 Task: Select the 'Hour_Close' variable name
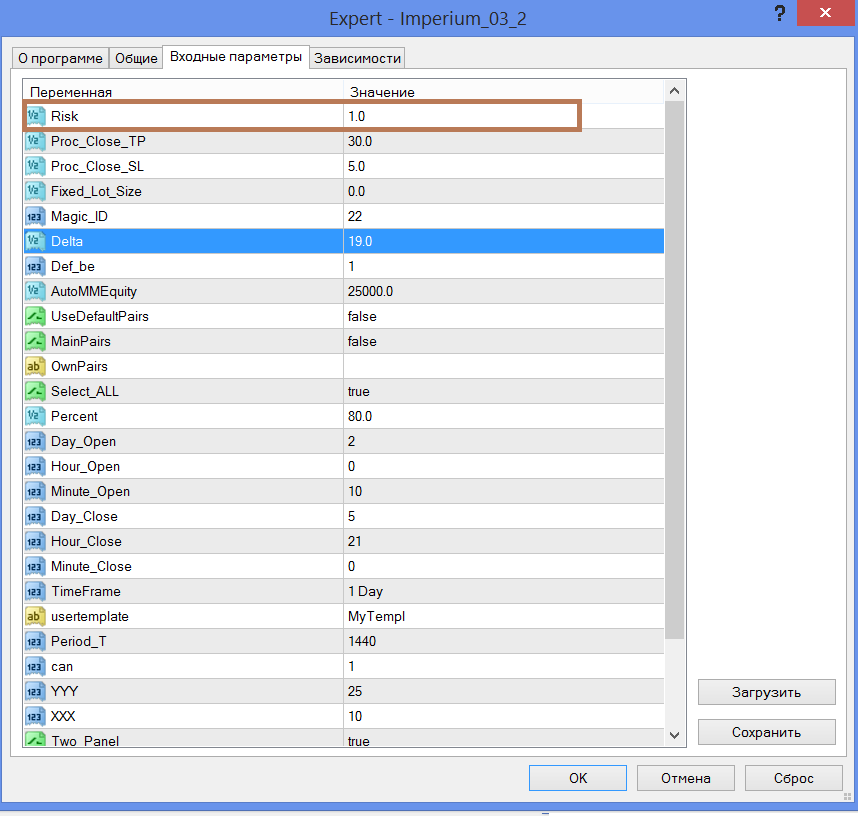click(x=86, y=541)
